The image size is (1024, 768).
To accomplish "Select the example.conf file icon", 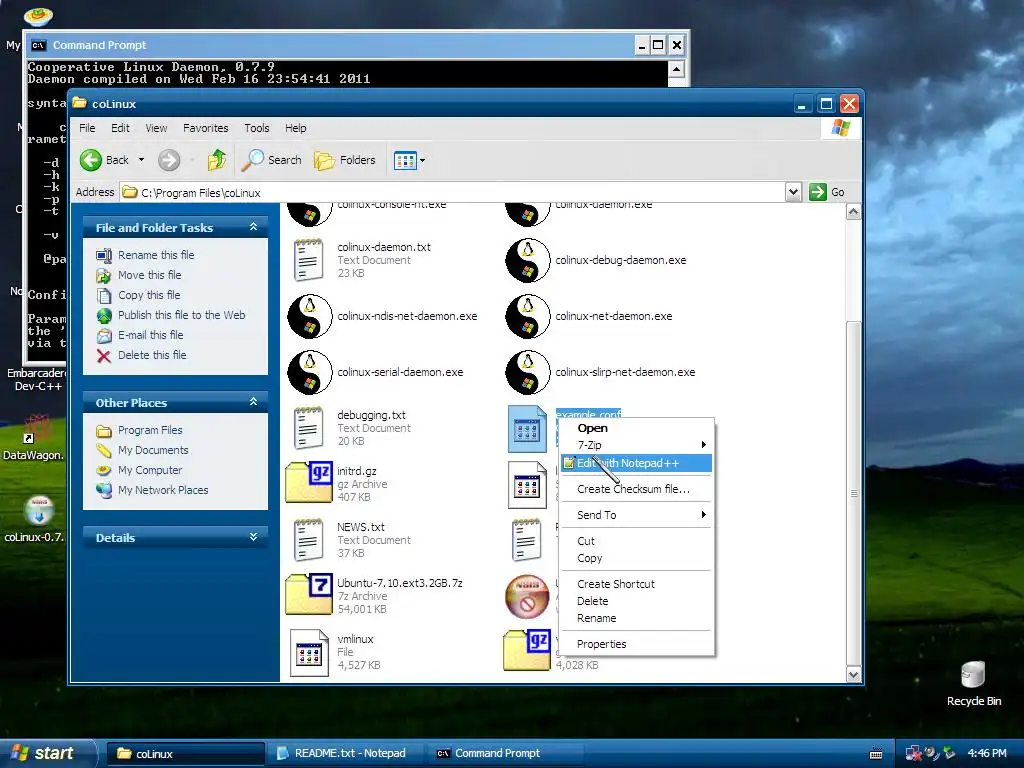I will click(x=528, y=428).
